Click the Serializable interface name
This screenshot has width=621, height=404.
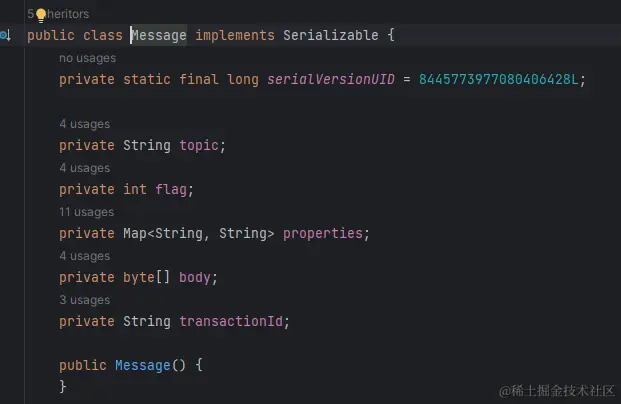331,35
